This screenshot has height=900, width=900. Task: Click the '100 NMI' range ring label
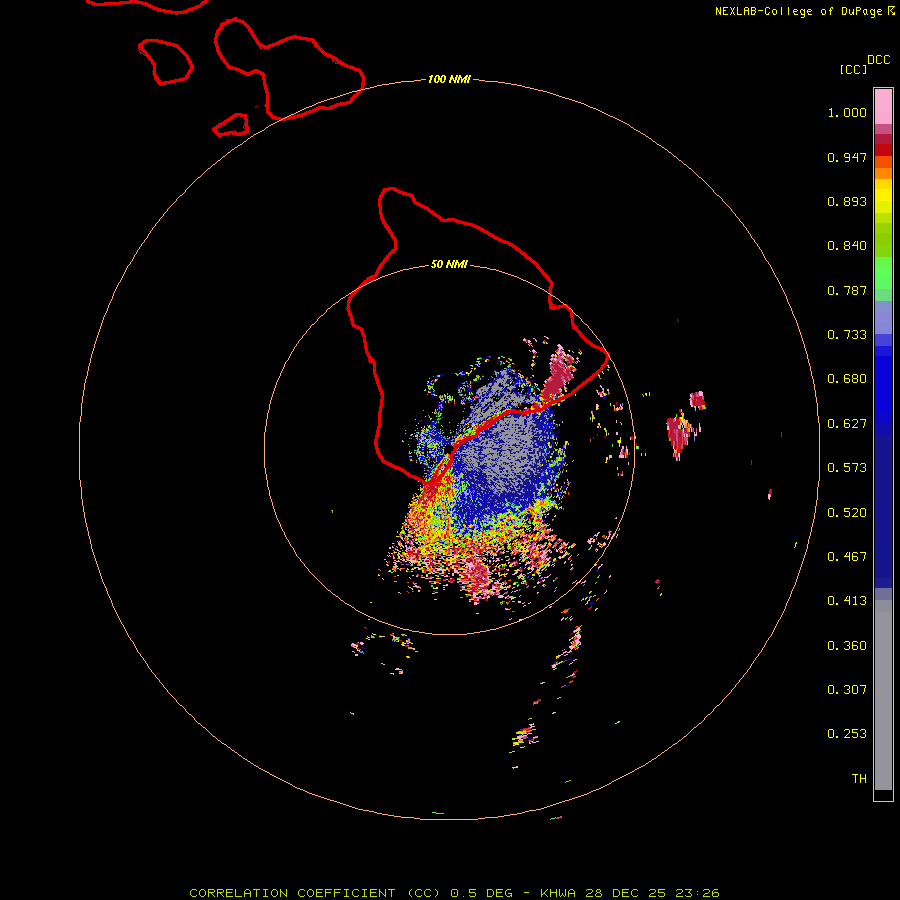449,79
